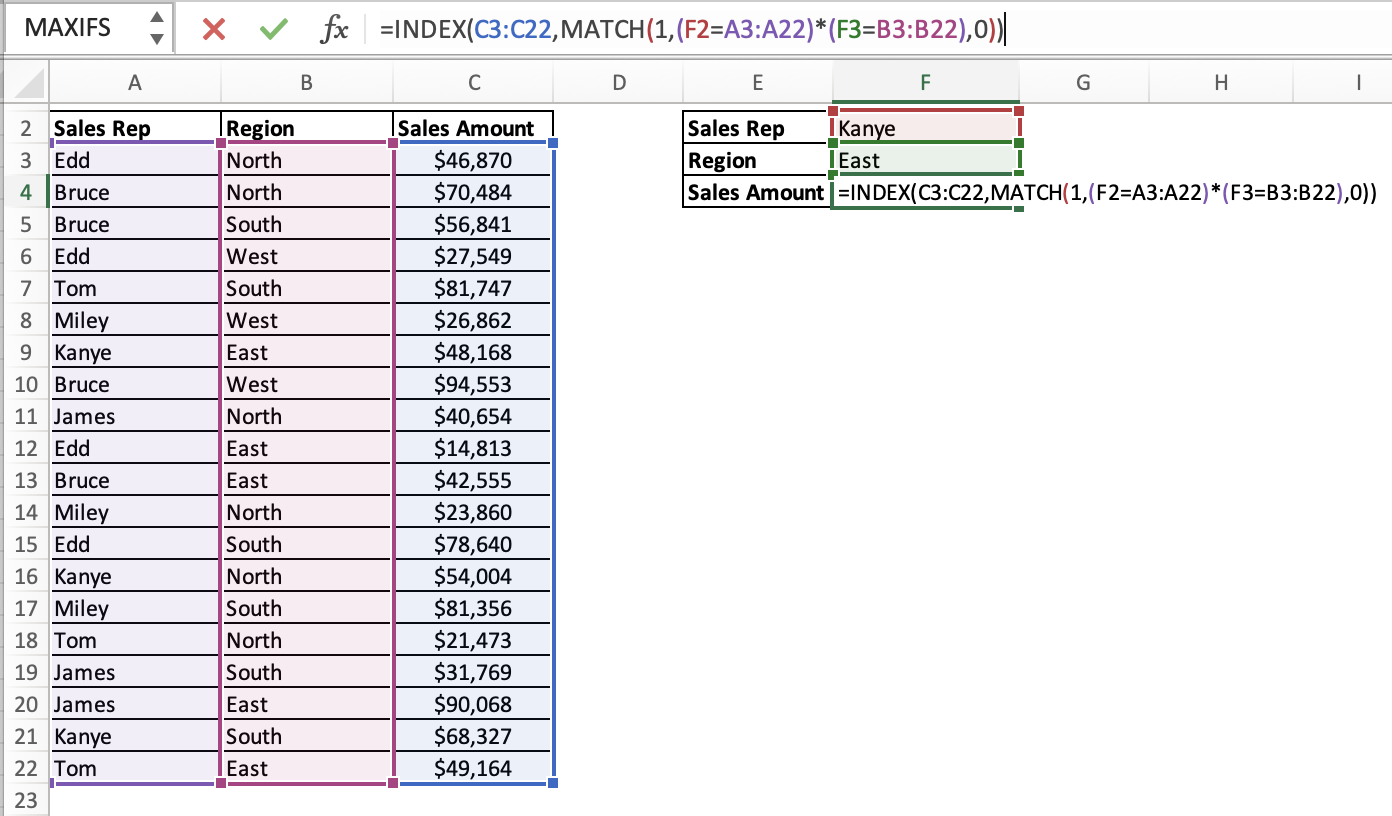Select row 22 header
The width and height of the screenshot is (1392, 816).
(x=26, y=768)
